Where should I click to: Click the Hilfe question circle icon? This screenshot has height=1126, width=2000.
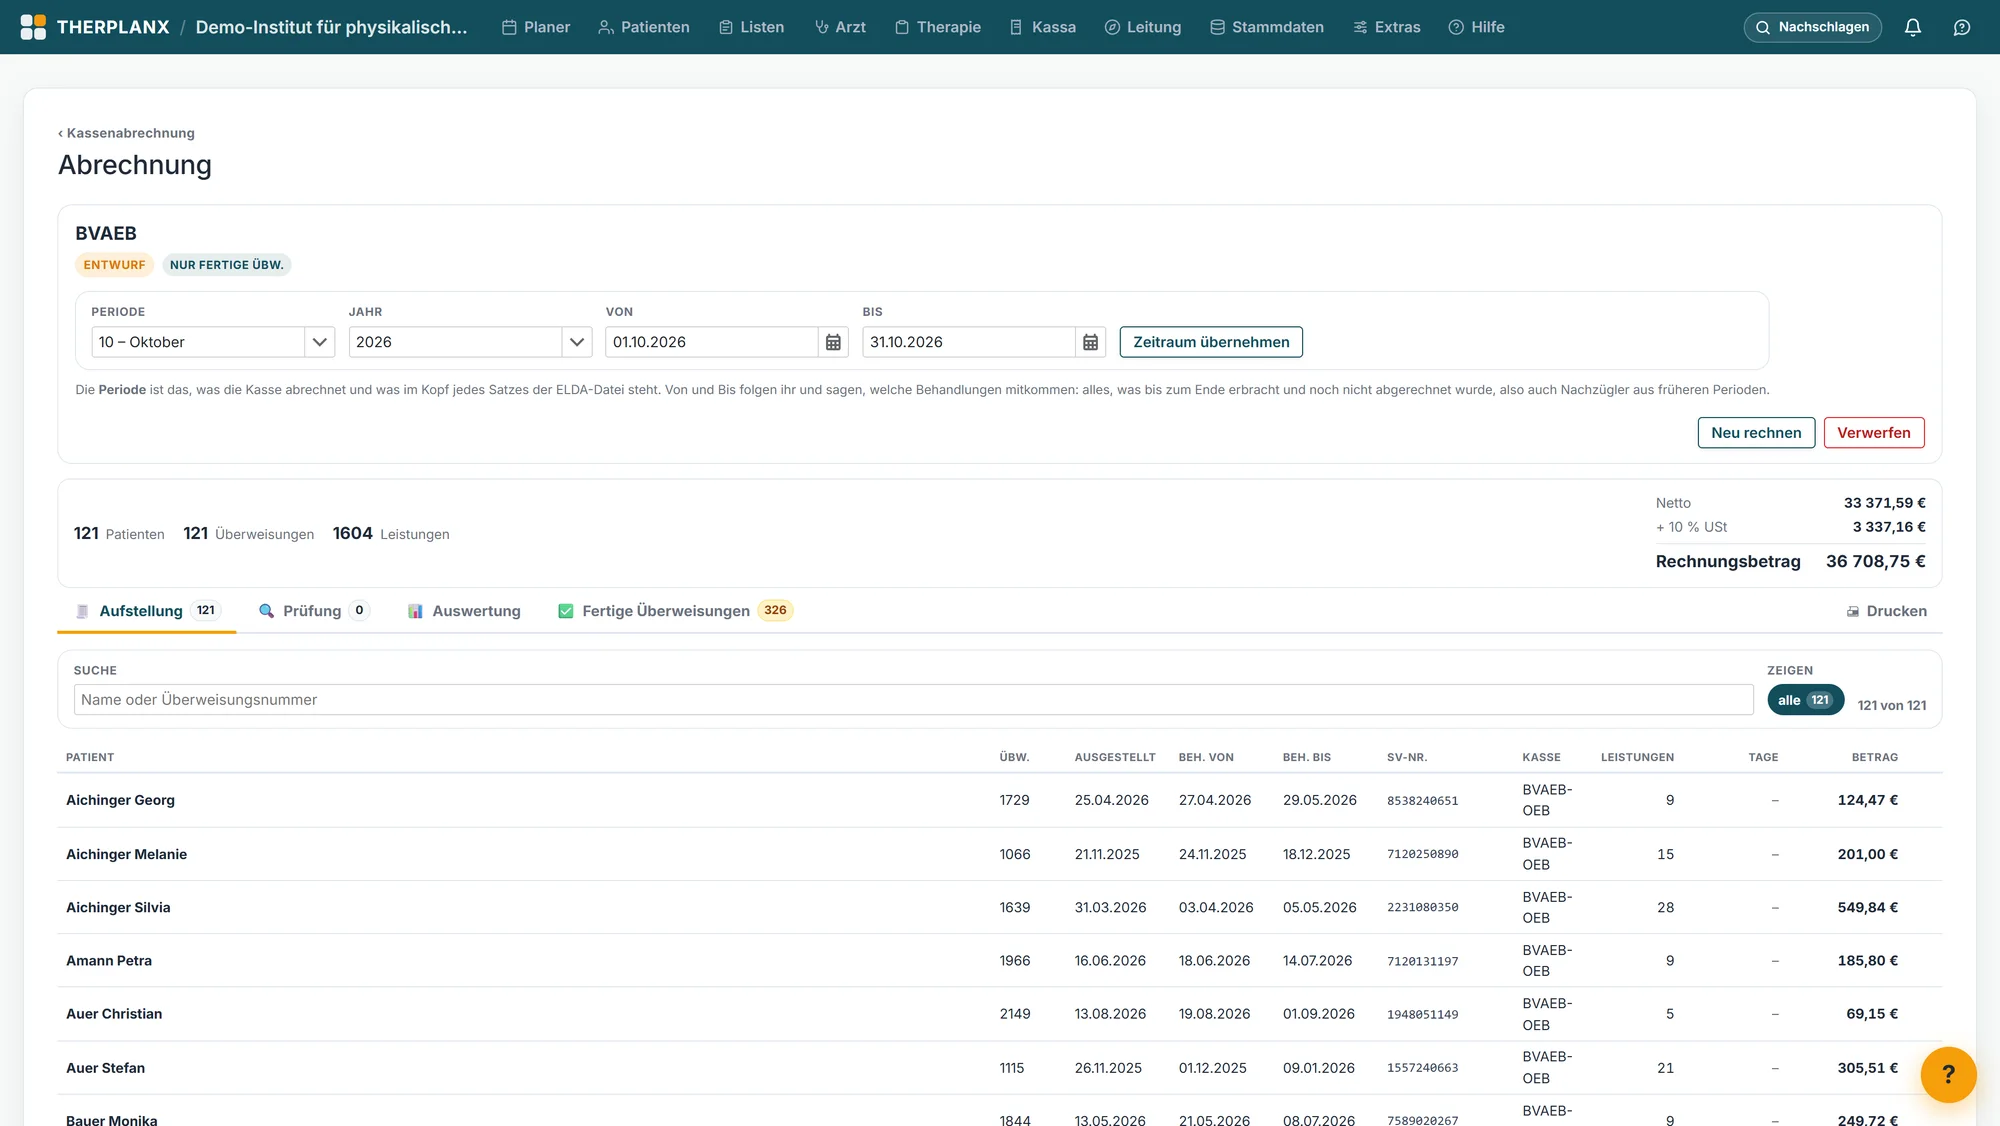tap(1456, 27)
